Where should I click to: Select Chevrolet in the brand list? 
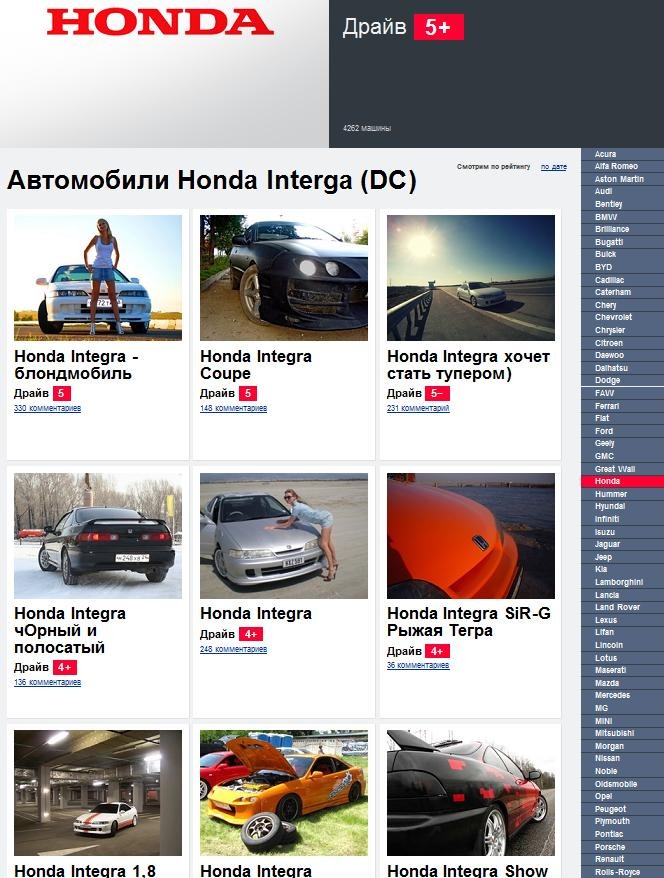point(613,317)
